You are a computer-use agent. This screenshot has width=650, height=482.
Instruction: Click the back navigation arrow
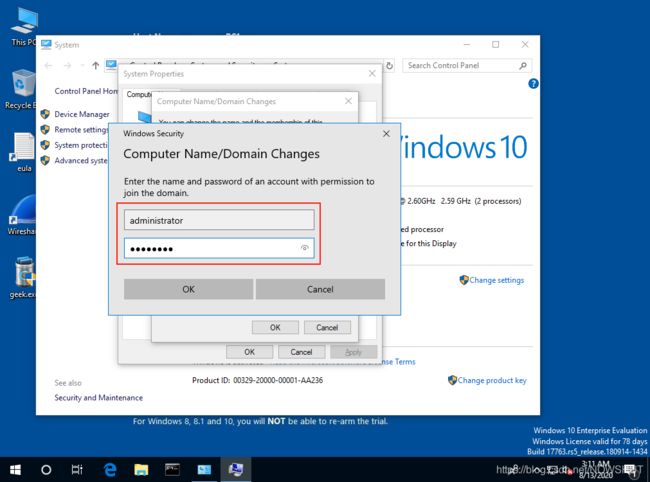49,65
